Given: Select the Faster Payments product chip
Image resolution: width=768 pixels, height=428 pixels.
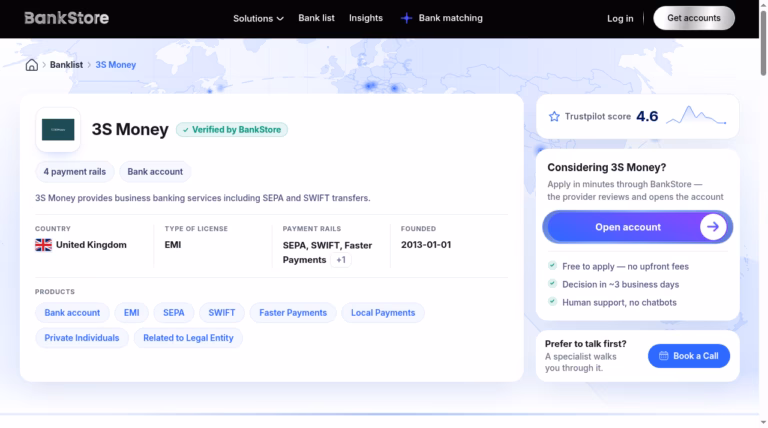Looking at the screenshot, I should point(293,313).
